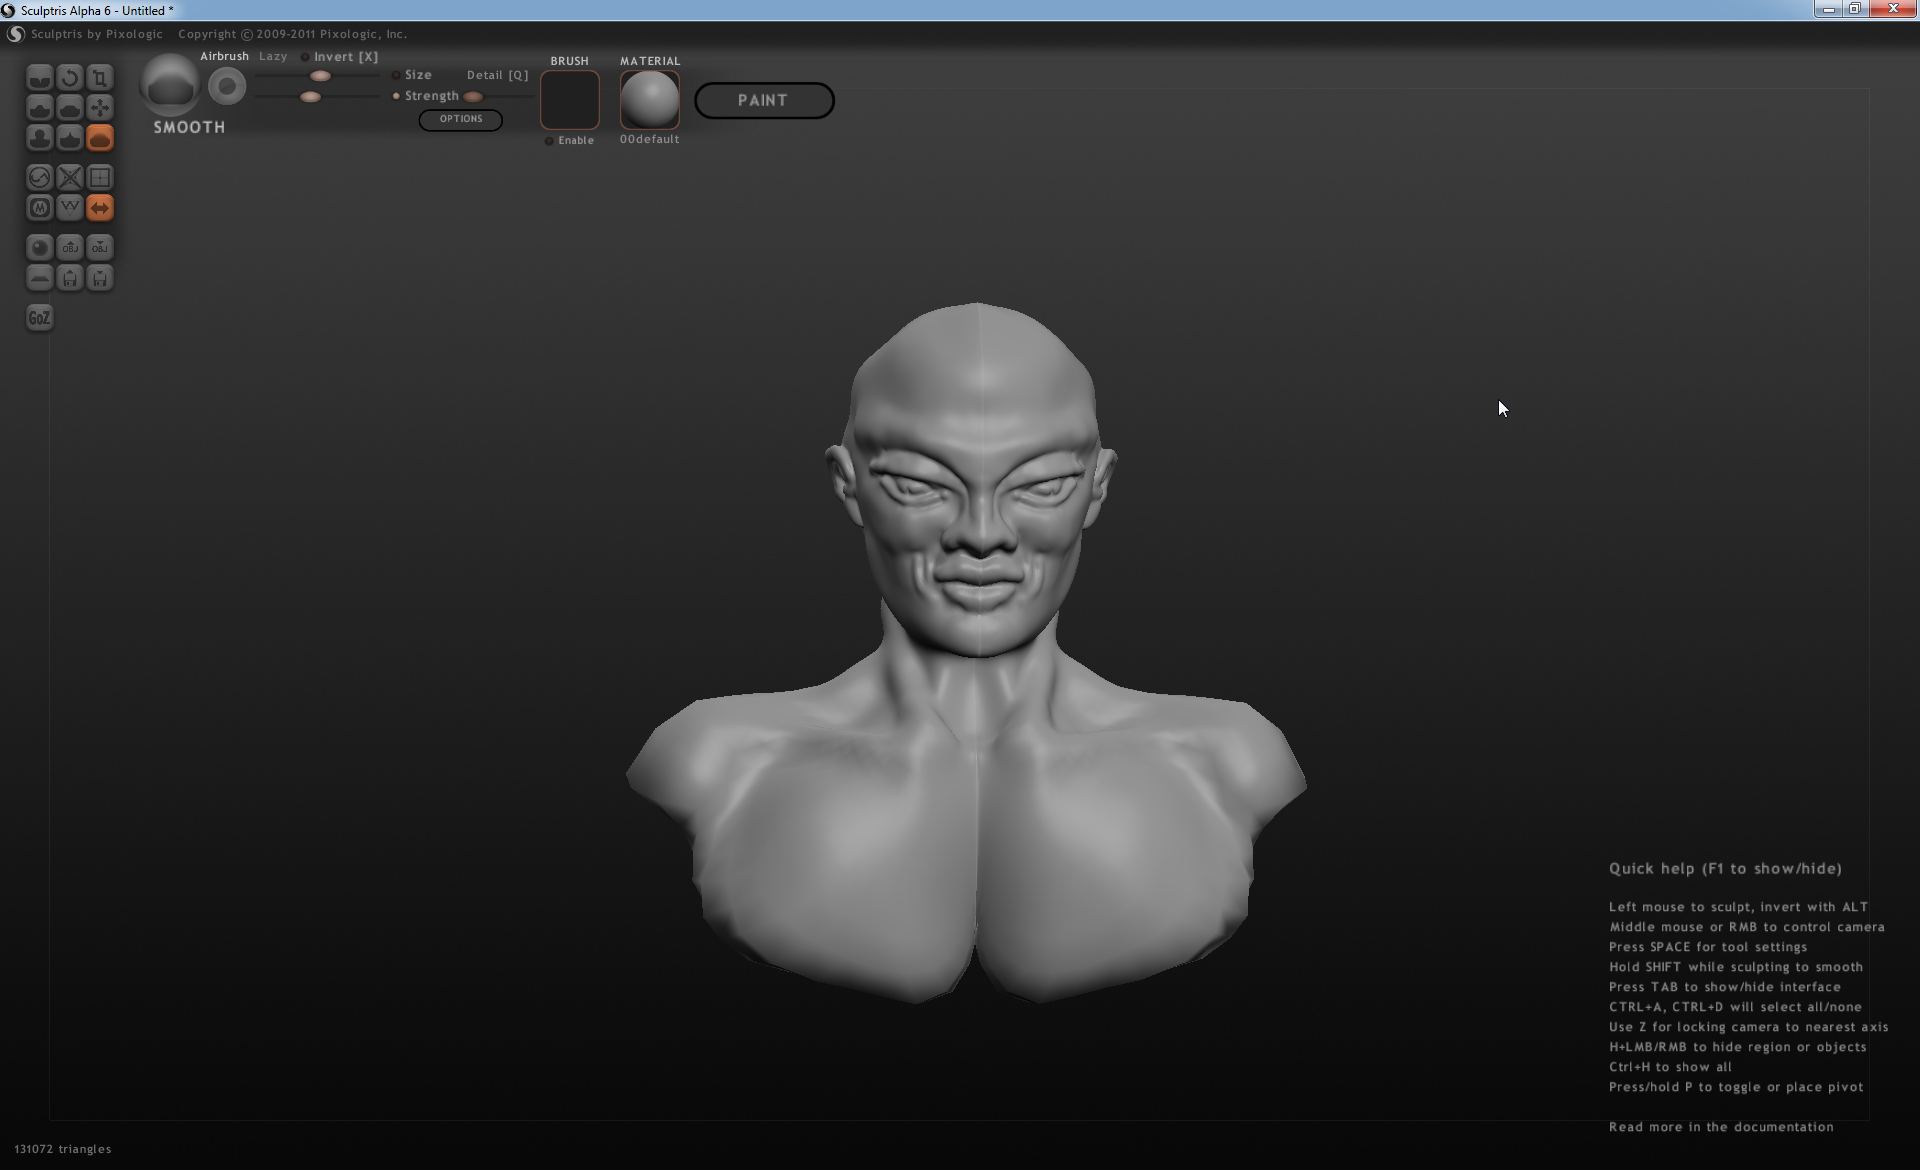Screen dimensions: 1920x1170
Task: Click the New Sphere icon
Action: (x=39, y=248)
